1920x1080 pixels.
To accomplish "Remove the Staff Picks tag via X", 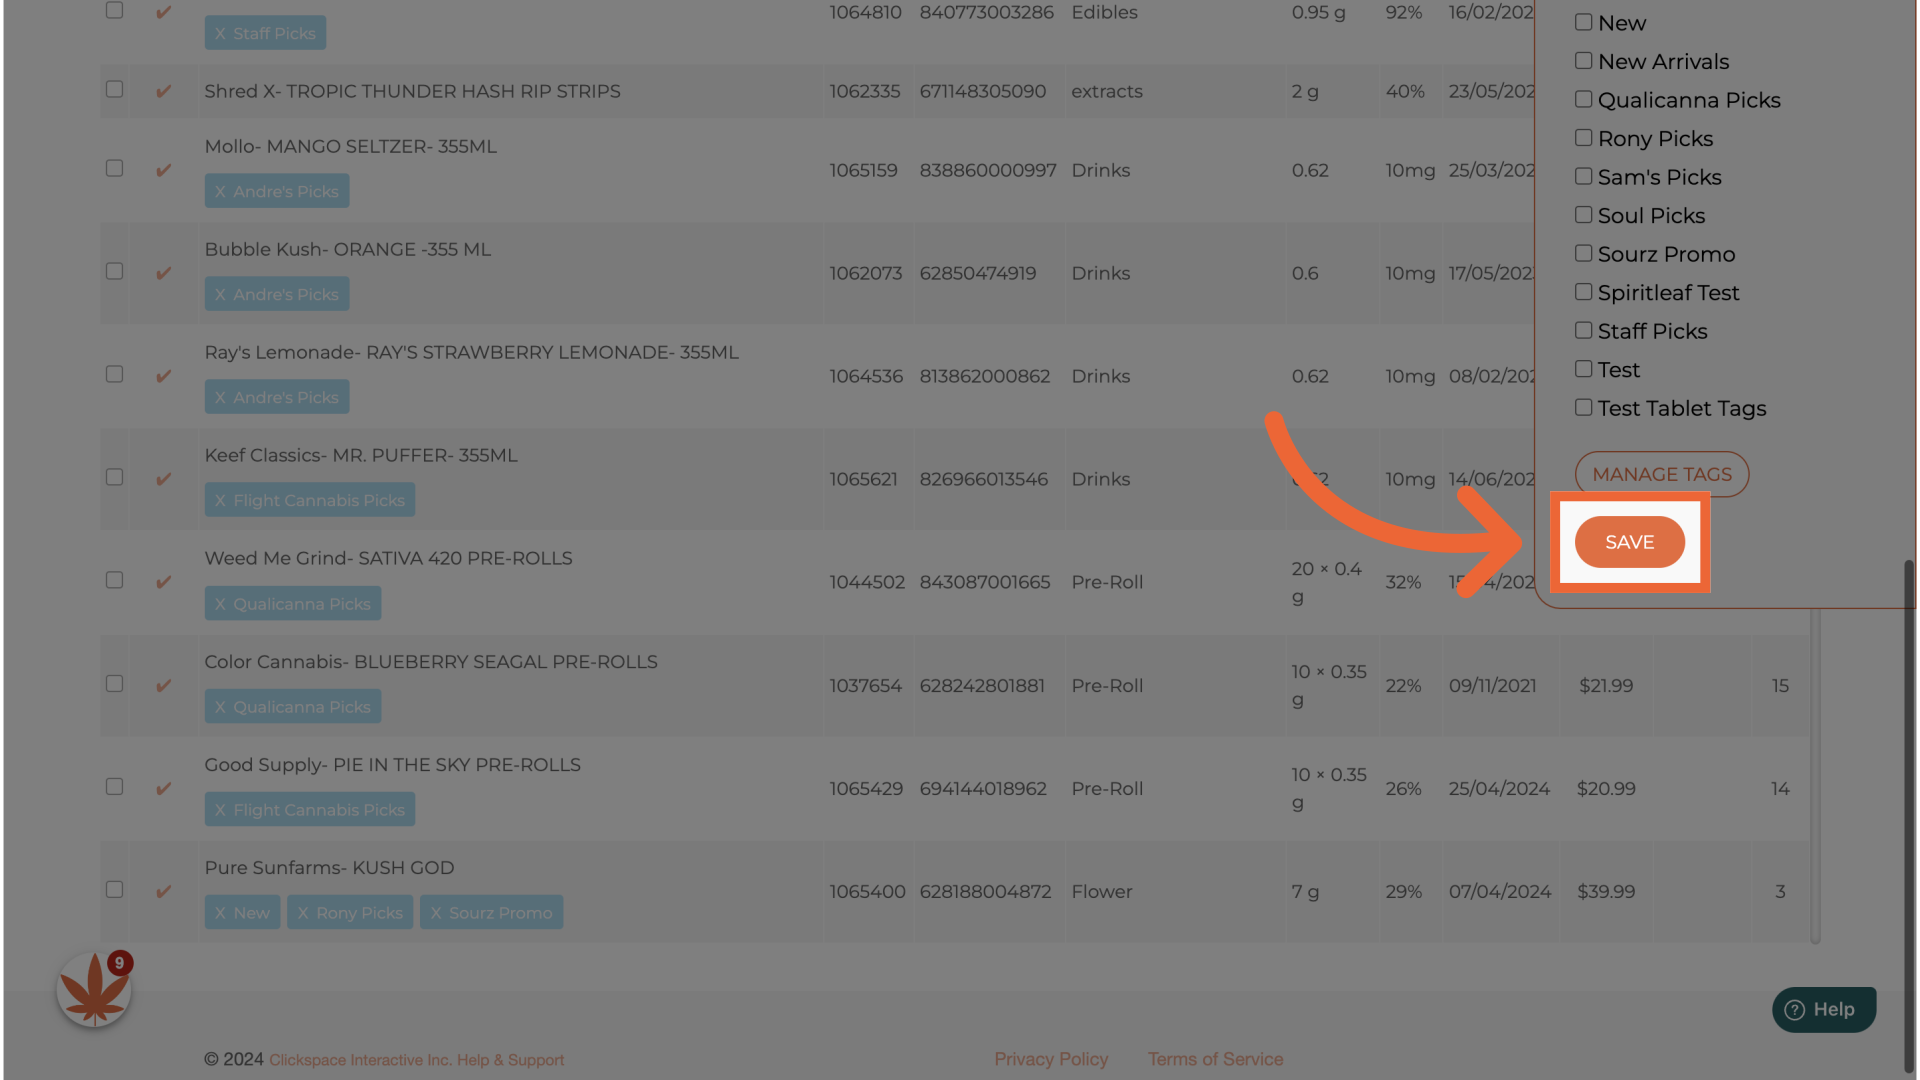I will 220,33.
